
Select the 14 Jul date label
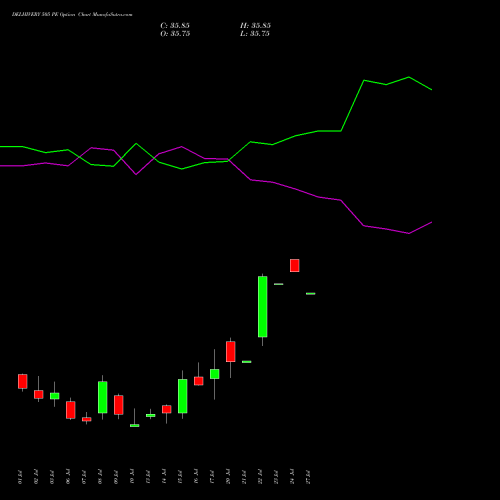[164, 477]
